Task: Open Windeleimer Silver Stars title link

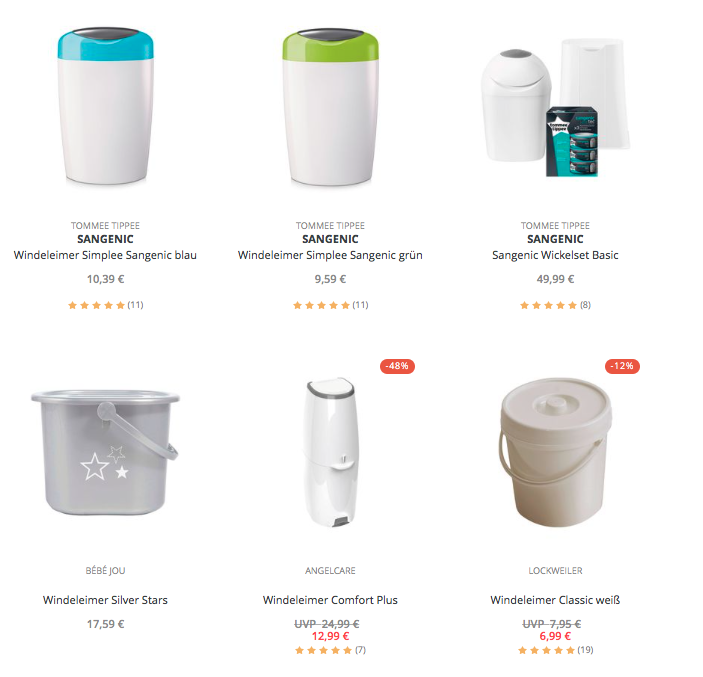Action: point(105,600)
